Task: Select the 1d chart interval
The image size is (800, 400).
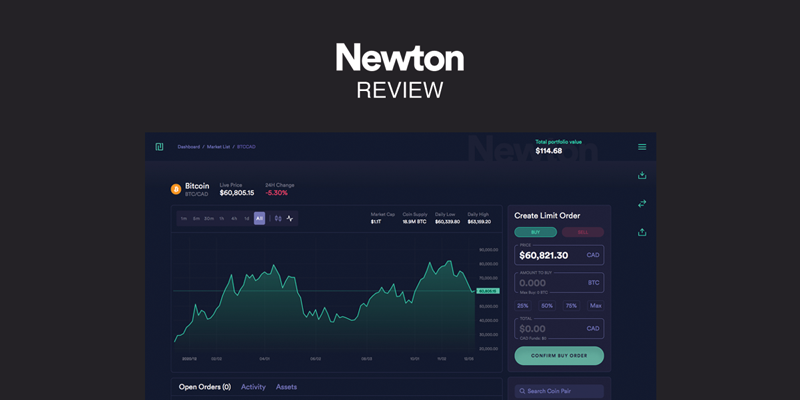Action: tap(246, 218)
